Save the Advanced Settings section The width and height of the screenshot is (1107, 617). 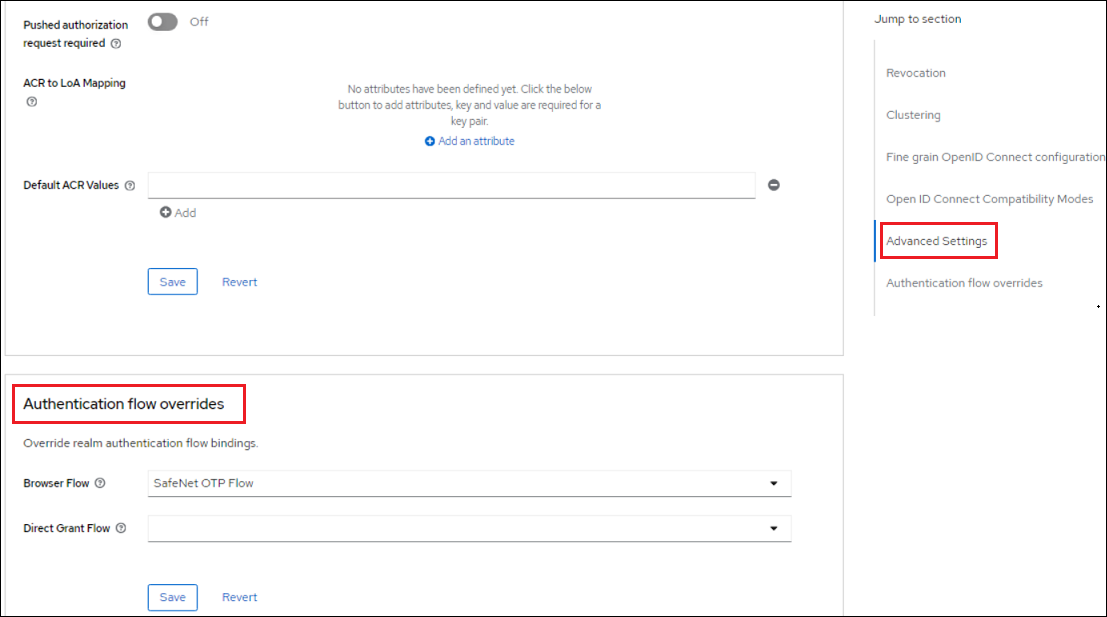click(173, 282)
